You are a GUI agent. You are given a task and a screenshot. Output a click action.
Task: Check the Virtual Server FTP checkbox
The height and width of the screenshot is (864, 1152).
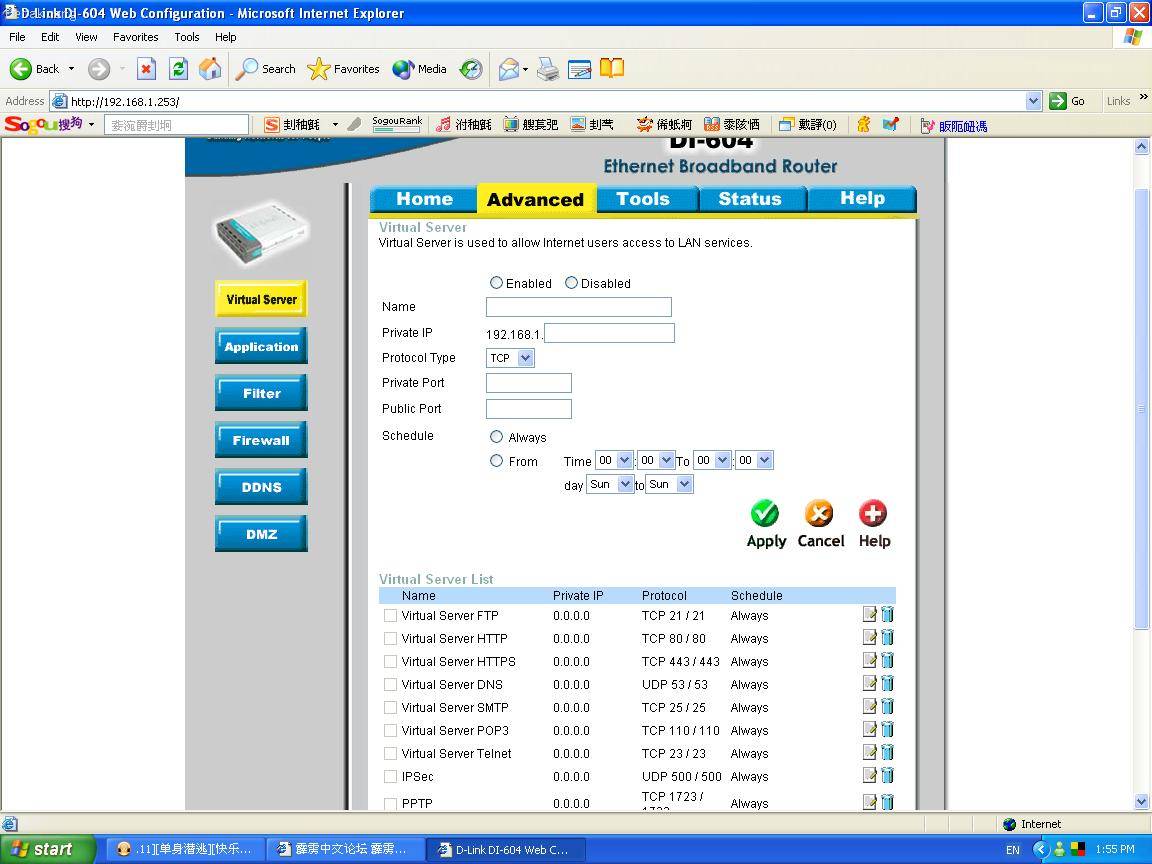pyautogui.click(x=390, y=616)
